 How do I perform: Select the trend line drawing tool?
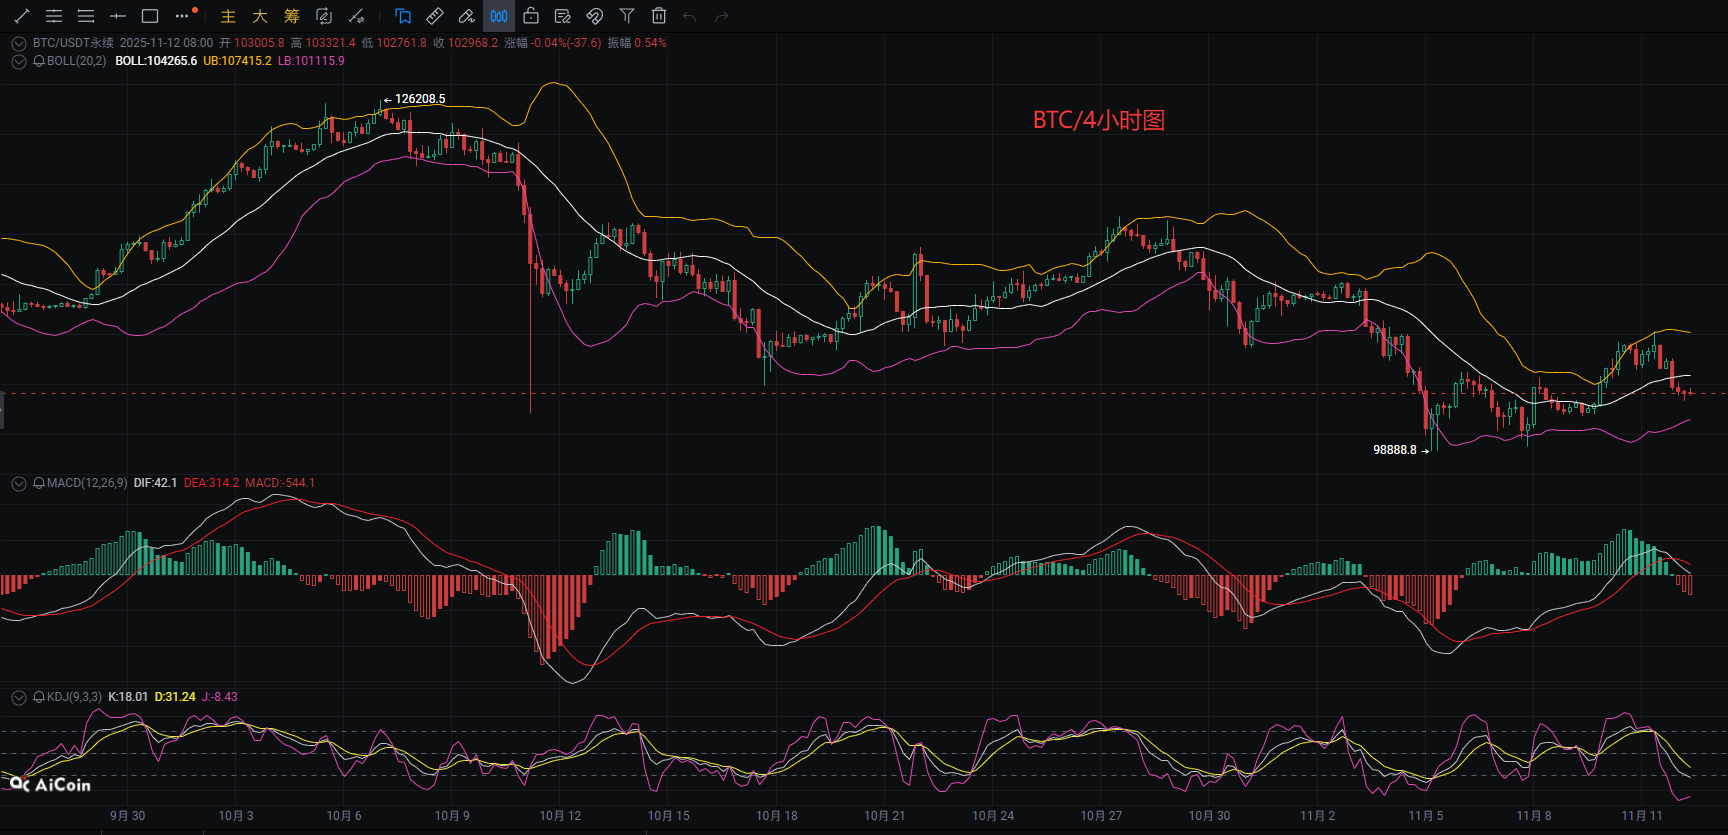pyautogui.click(x=22, y=16)
